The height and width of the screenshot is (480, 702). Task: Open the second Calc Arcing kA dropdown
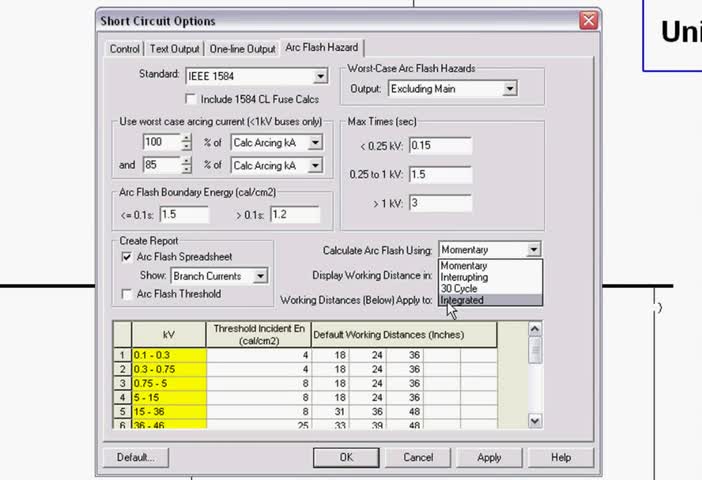[315, 165]
